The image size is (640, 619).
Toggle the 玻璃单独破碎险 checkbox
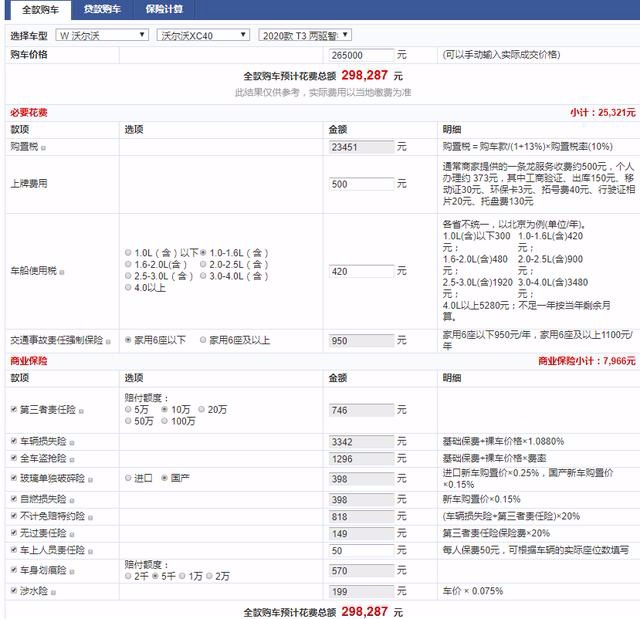coord(14,478)
